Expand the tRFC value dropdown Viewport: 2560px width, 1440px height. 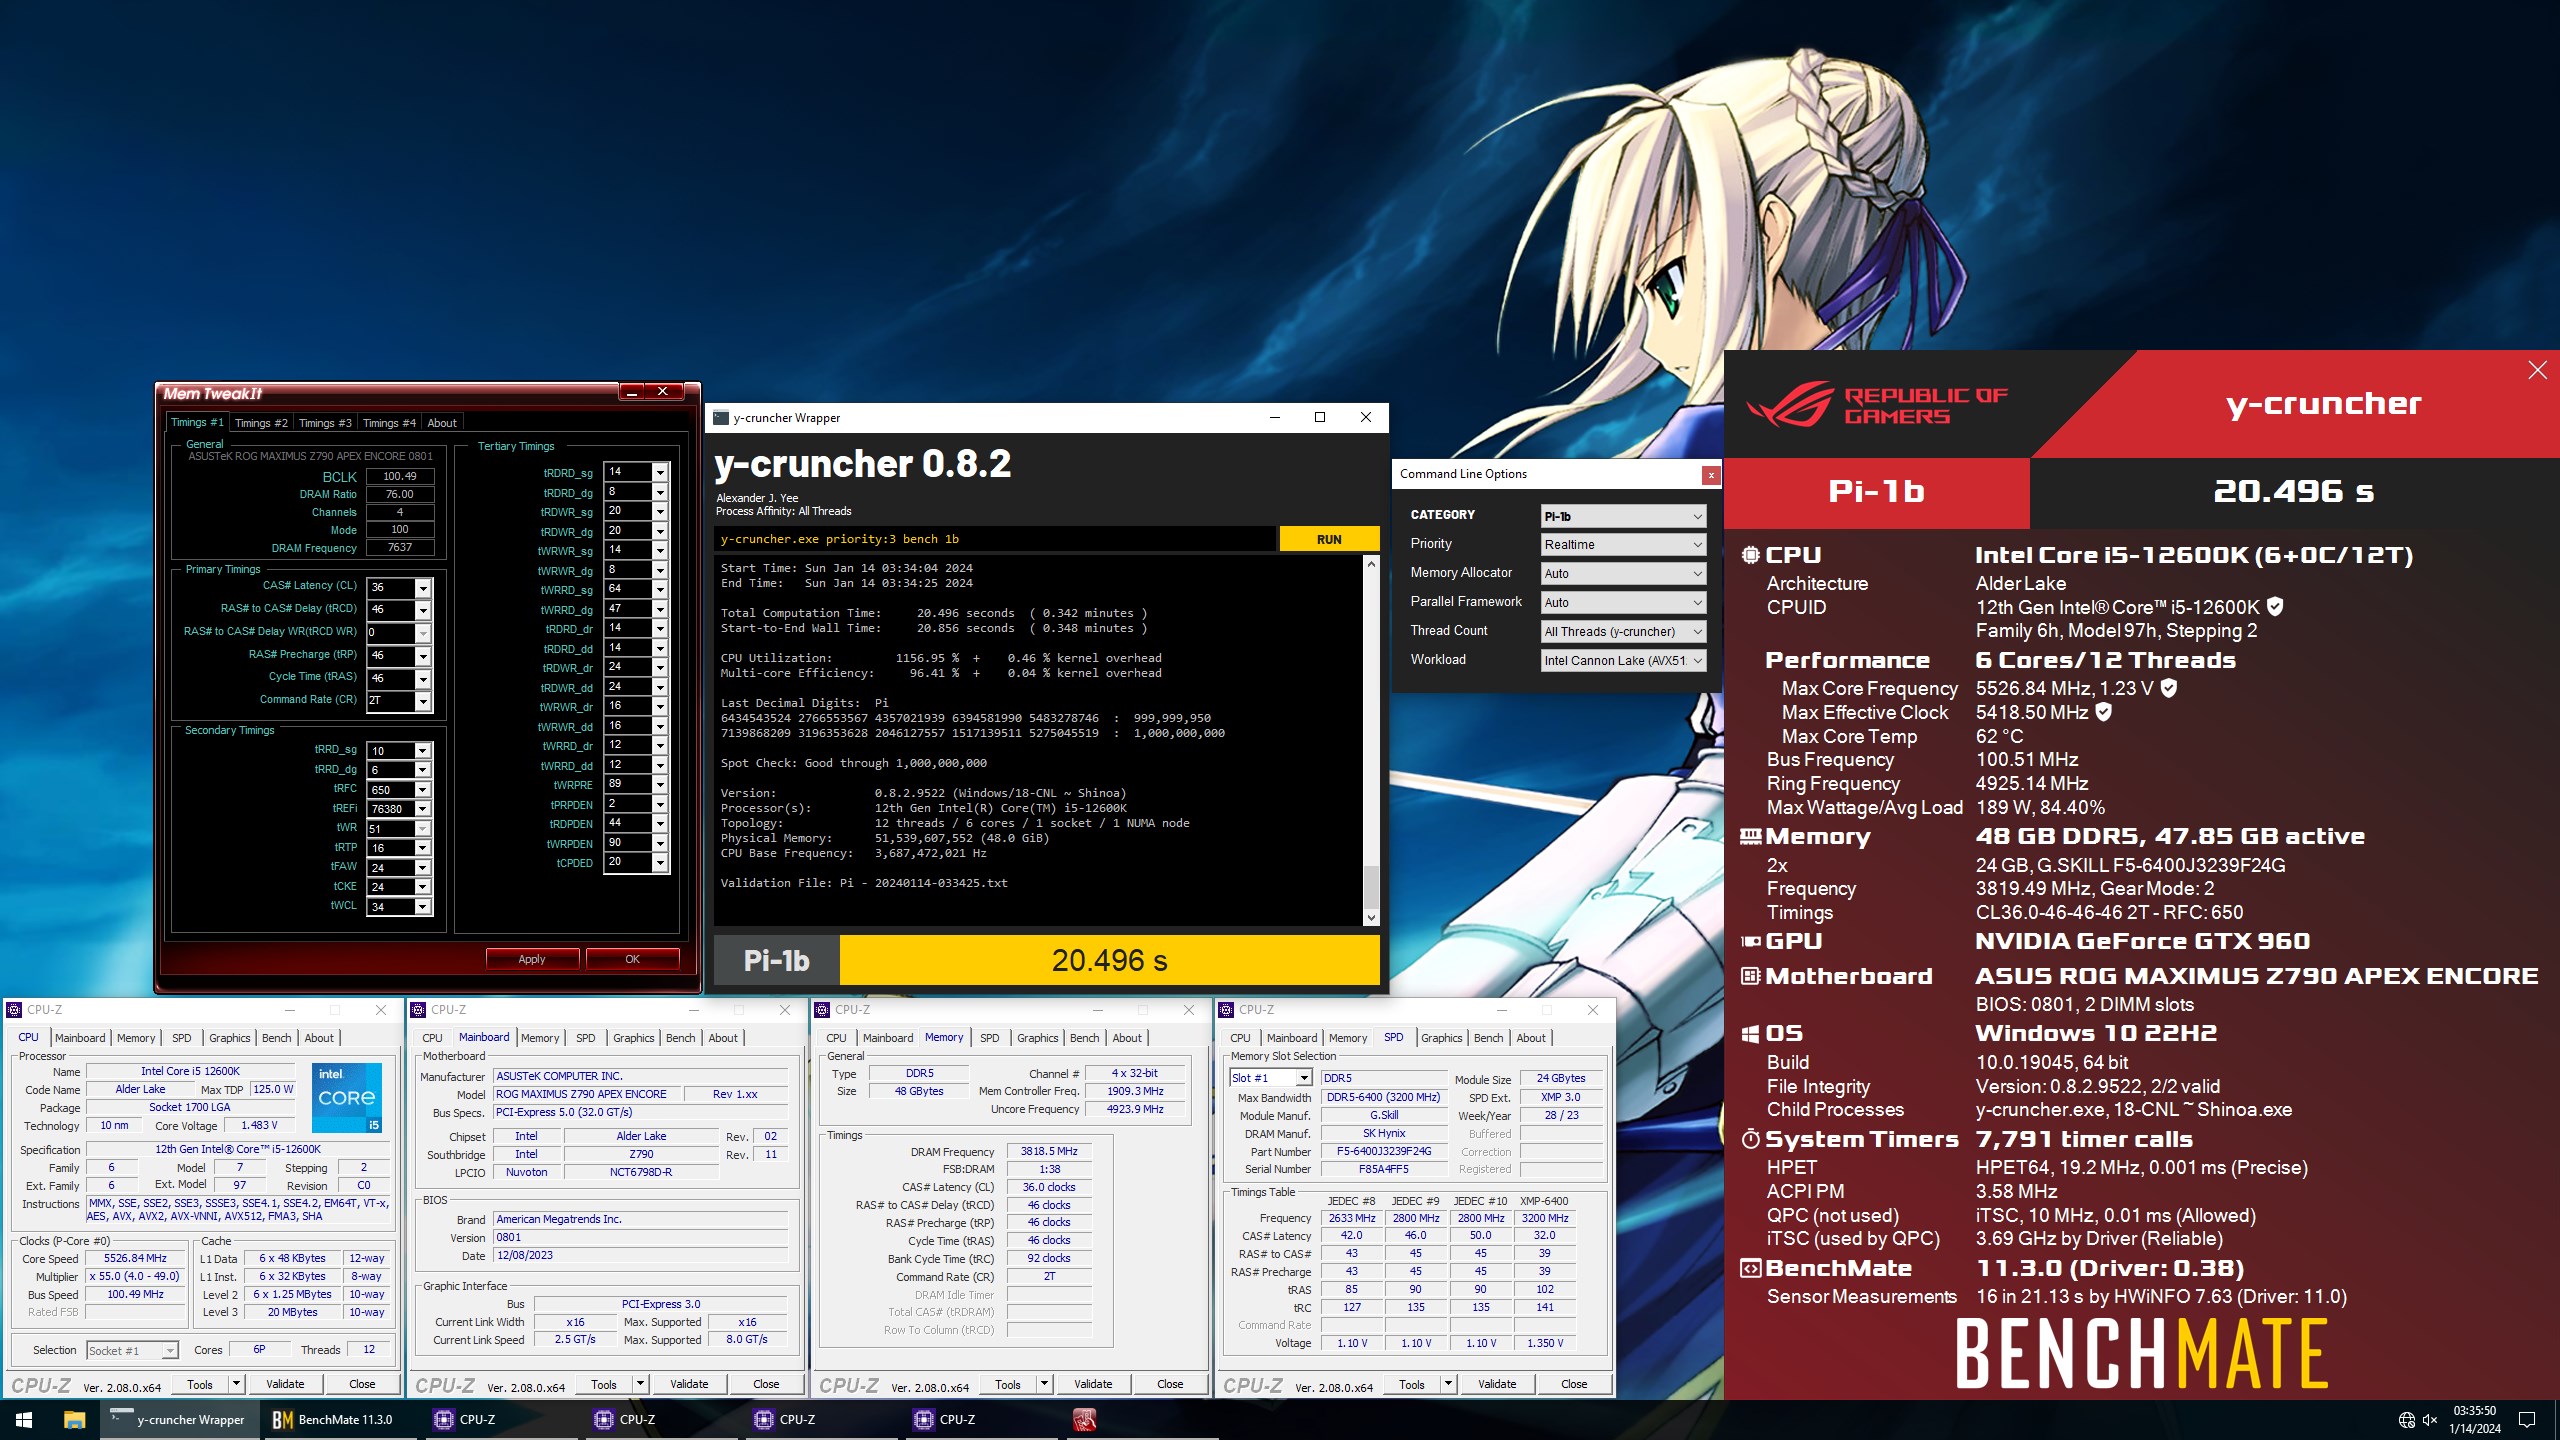click(423, 790)
